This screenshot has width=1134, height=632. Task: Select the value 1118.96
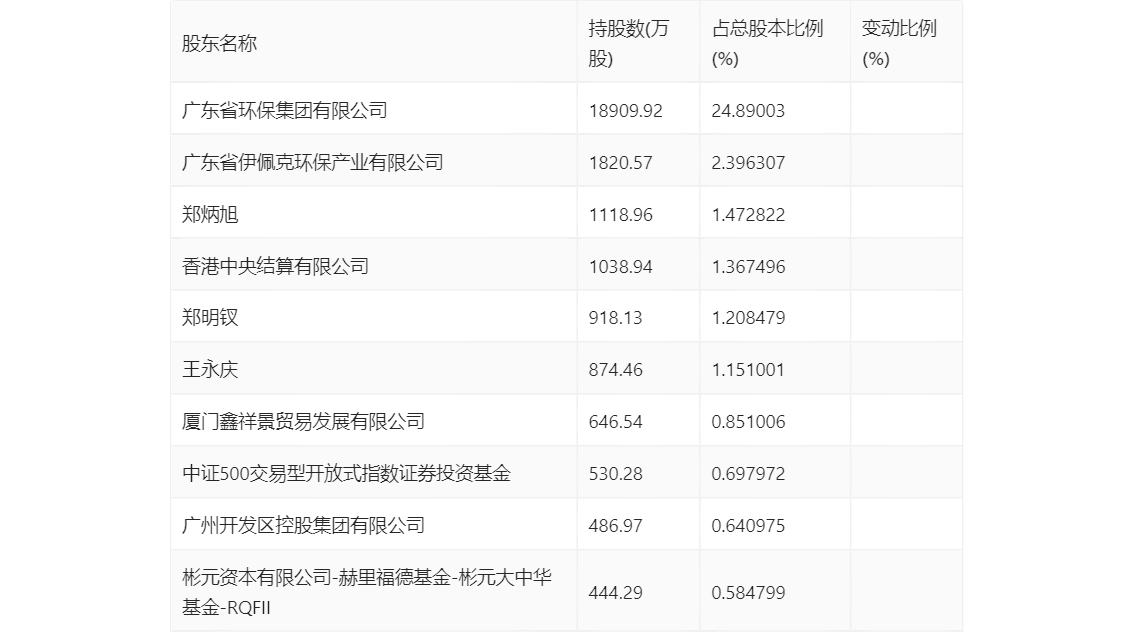621,215
